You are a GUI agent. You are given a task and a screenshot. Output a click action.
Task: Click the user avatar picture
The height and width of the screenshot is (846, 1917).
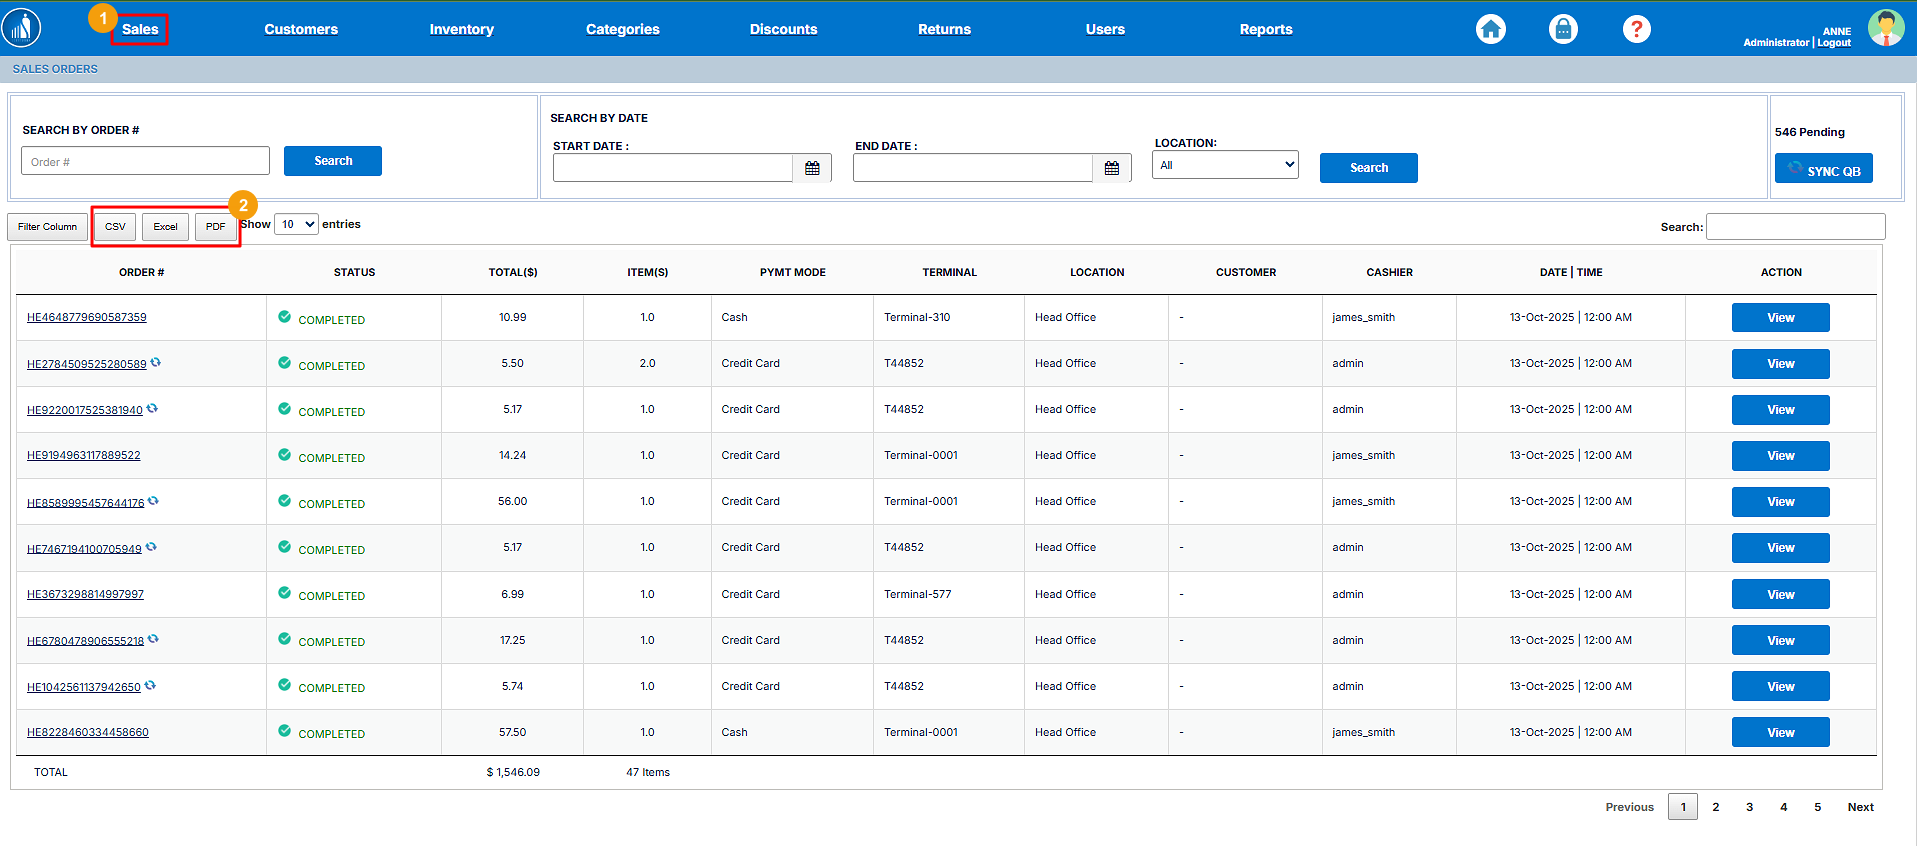tap(1885, 28)
